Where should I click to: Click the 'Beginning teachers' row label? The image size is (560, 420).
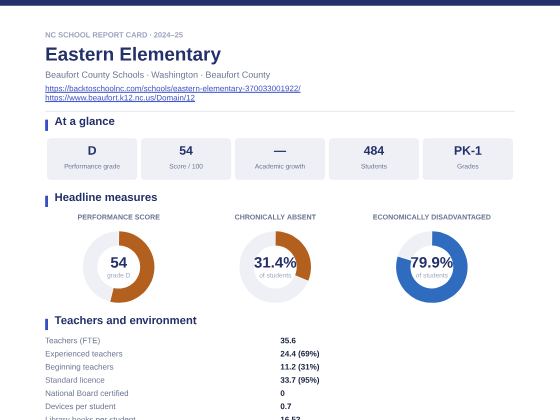click(79, 367)
